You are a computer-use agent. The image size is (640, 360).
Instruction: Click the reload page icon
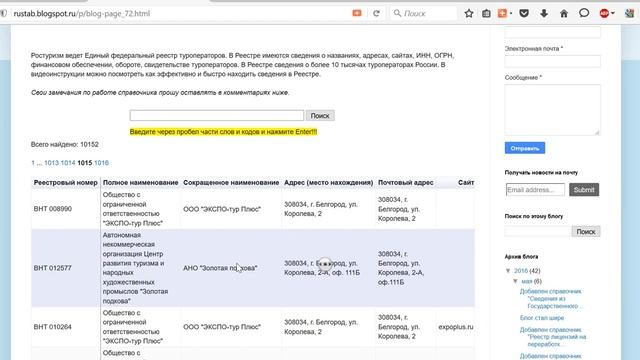coord(376,13)
